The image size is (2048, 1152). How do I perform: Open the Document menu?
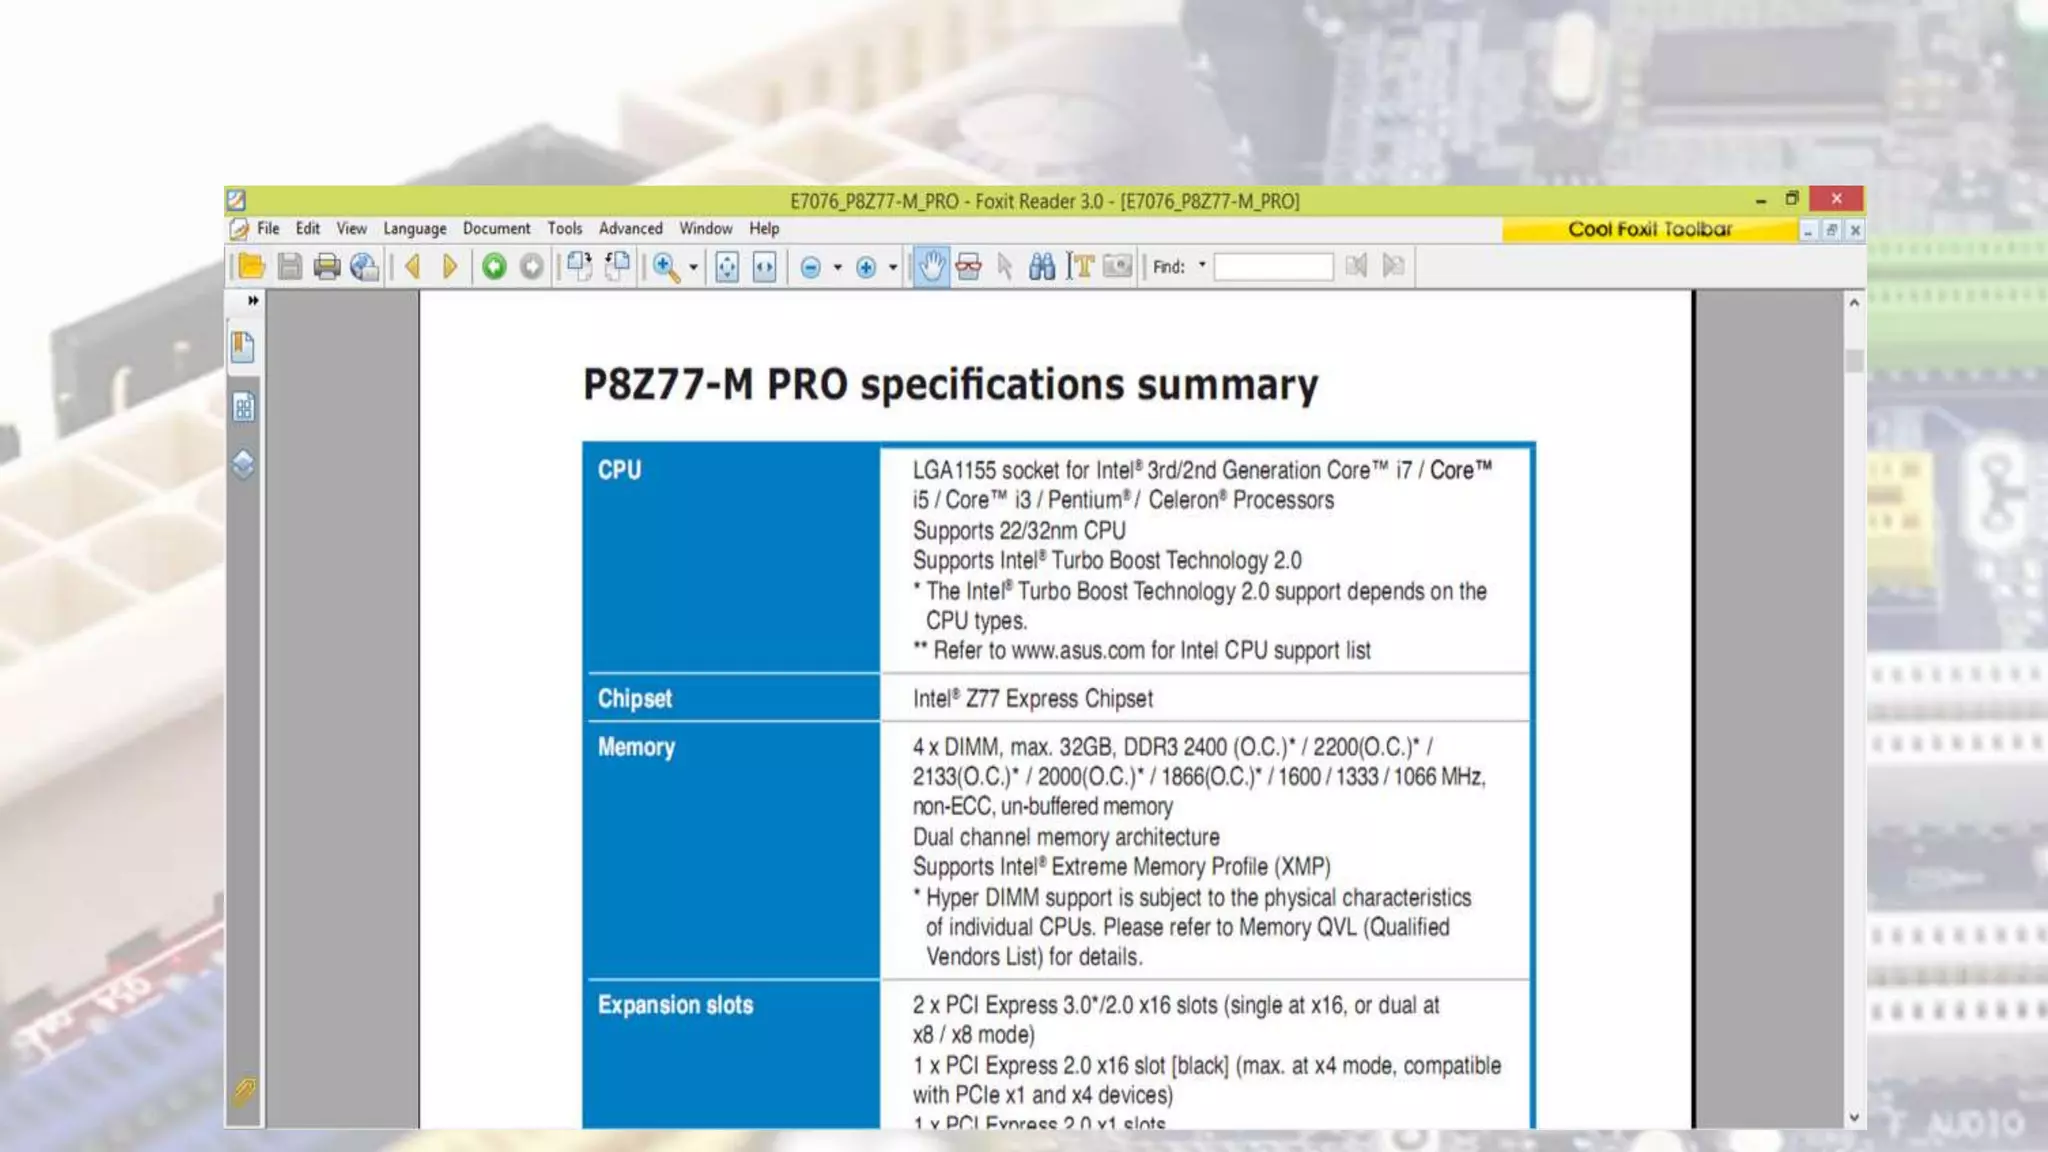[x=496, y=229]
